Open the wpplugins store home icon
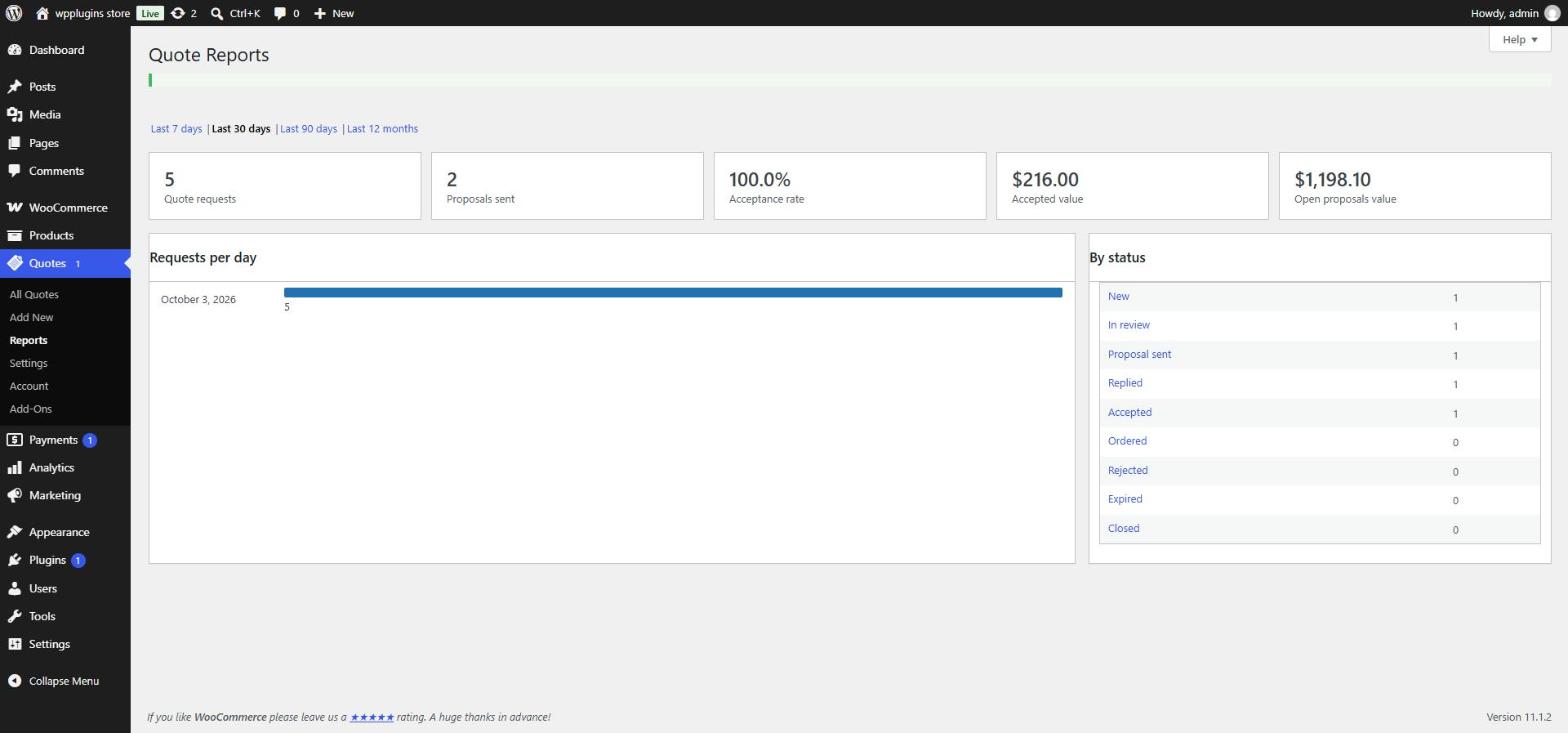 (x=42, y=13)
